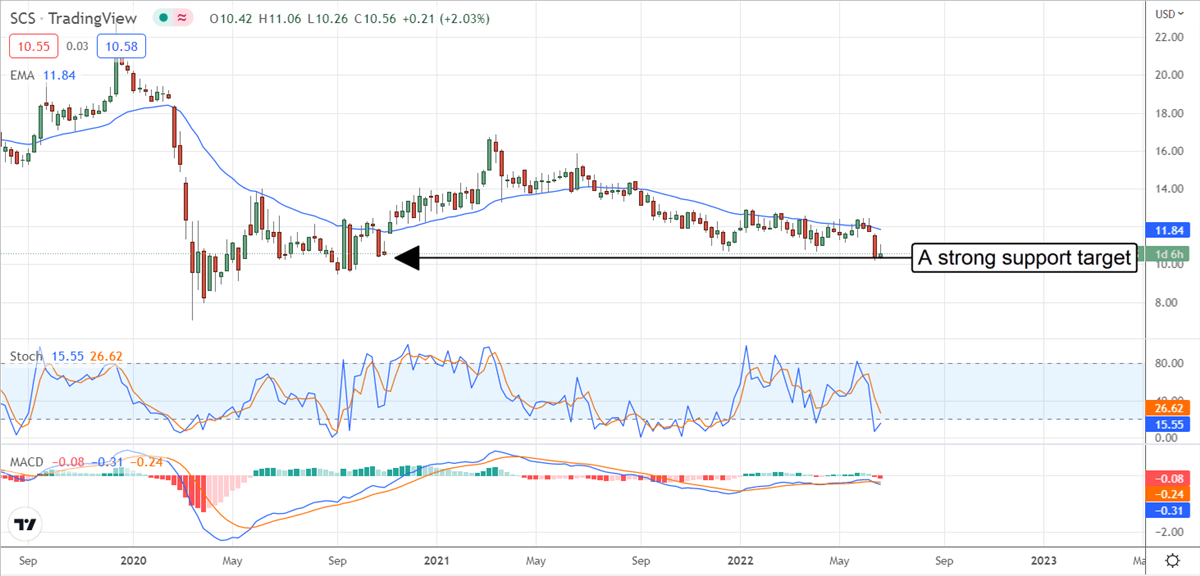The image size is (1200, 576).
Task: Click the TradingView logo icon
Action: [x=25, y=524]
